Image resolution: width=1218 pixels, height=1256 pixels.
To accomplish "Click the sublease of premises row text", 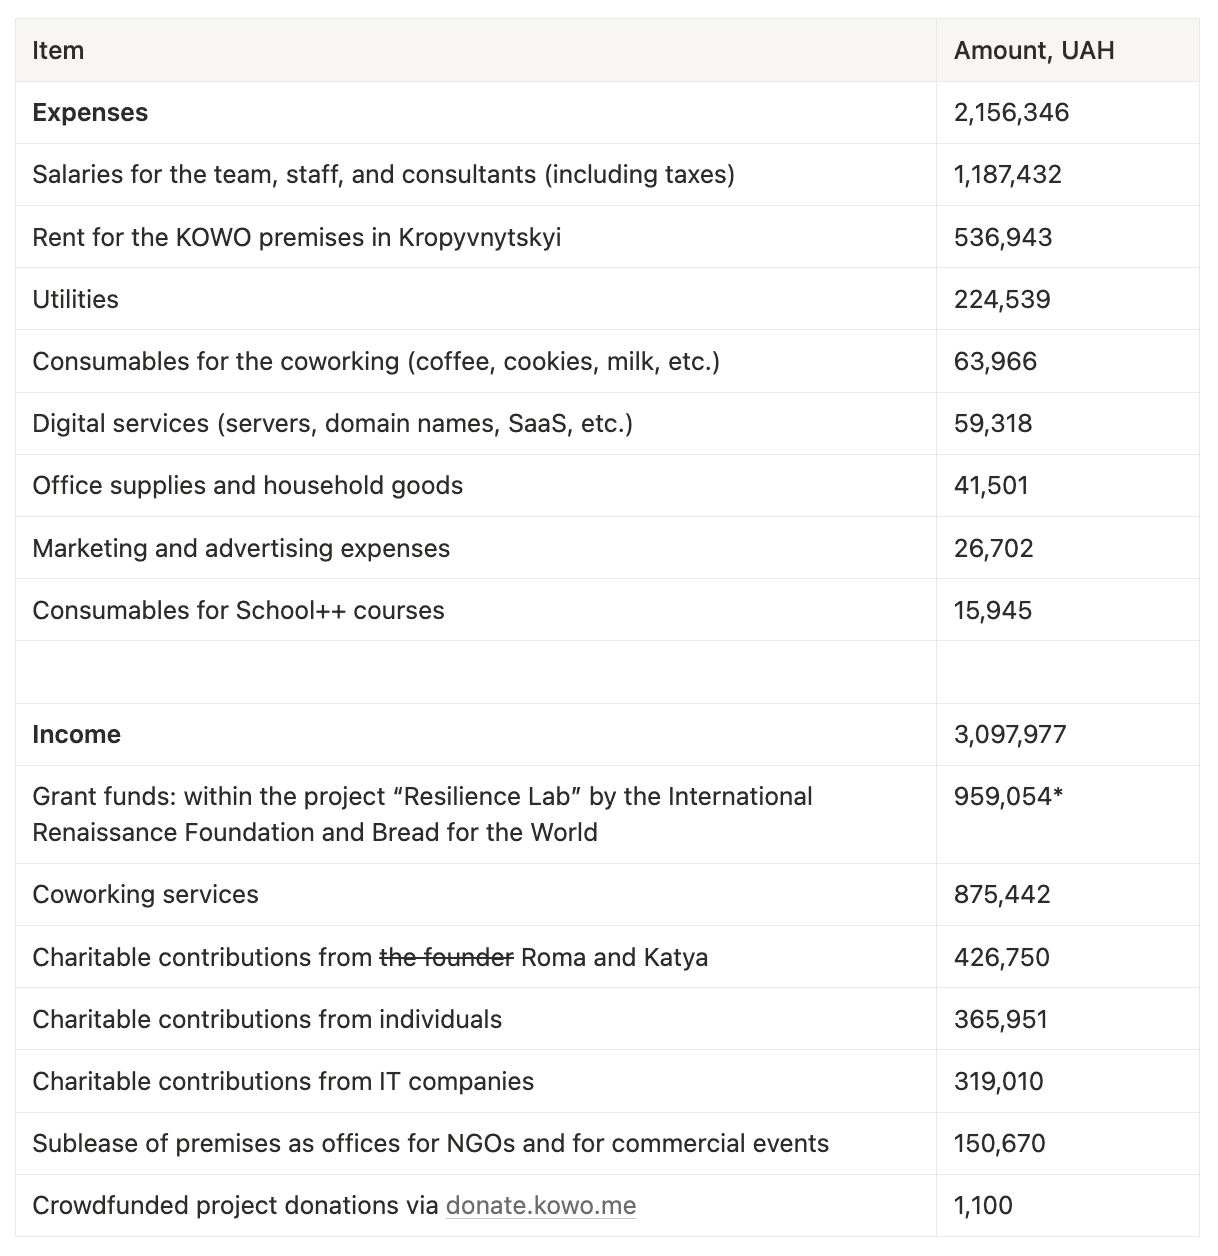I will tap(430, 1144).
